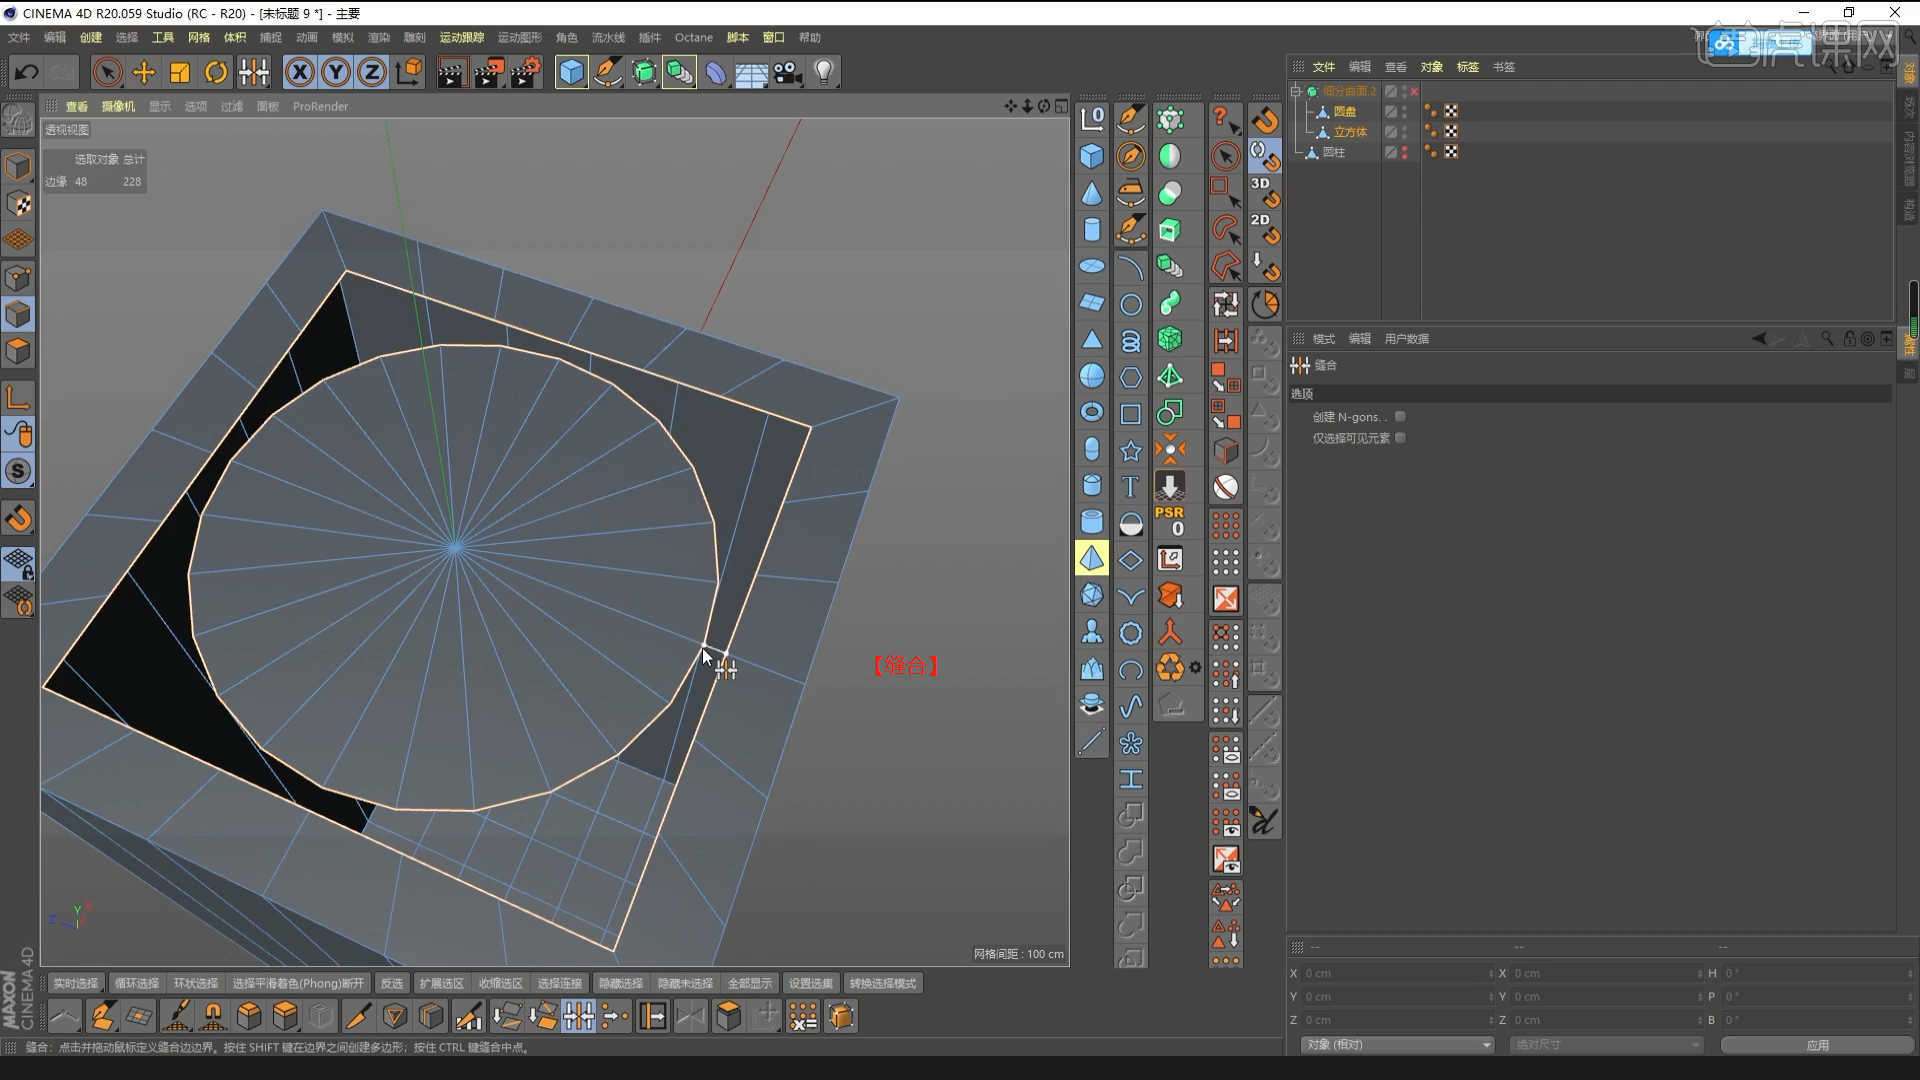1920x1080 pixels.
Task: Enable the 仅选择可见元素 checkbox
Action: coord(1400,438)
